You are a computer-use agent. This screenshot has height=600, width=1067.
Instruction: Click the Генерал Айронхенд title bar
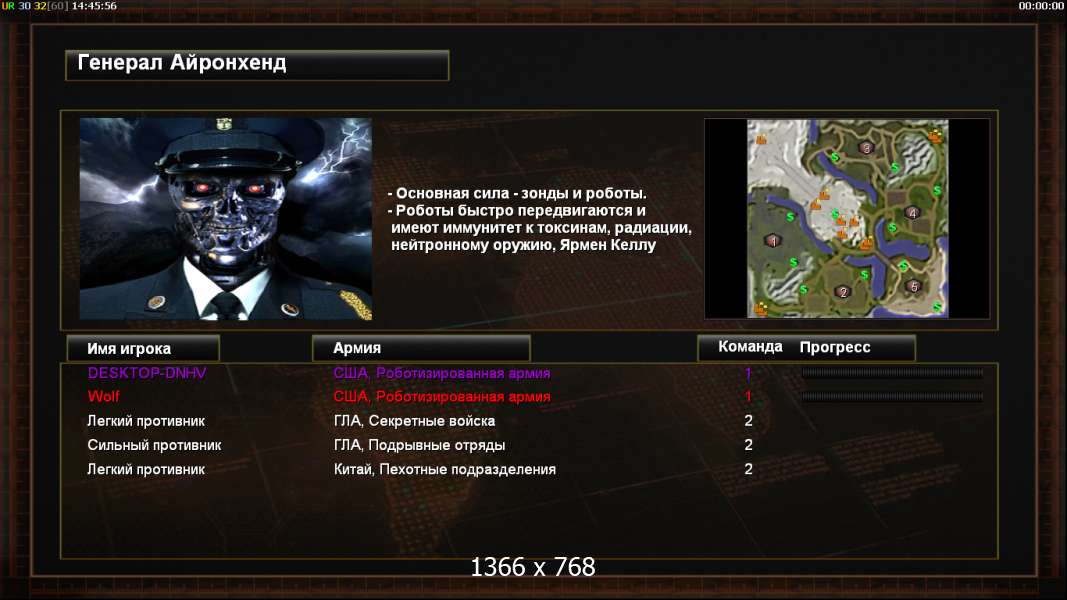pyautogui.click(x=257, y=65)
